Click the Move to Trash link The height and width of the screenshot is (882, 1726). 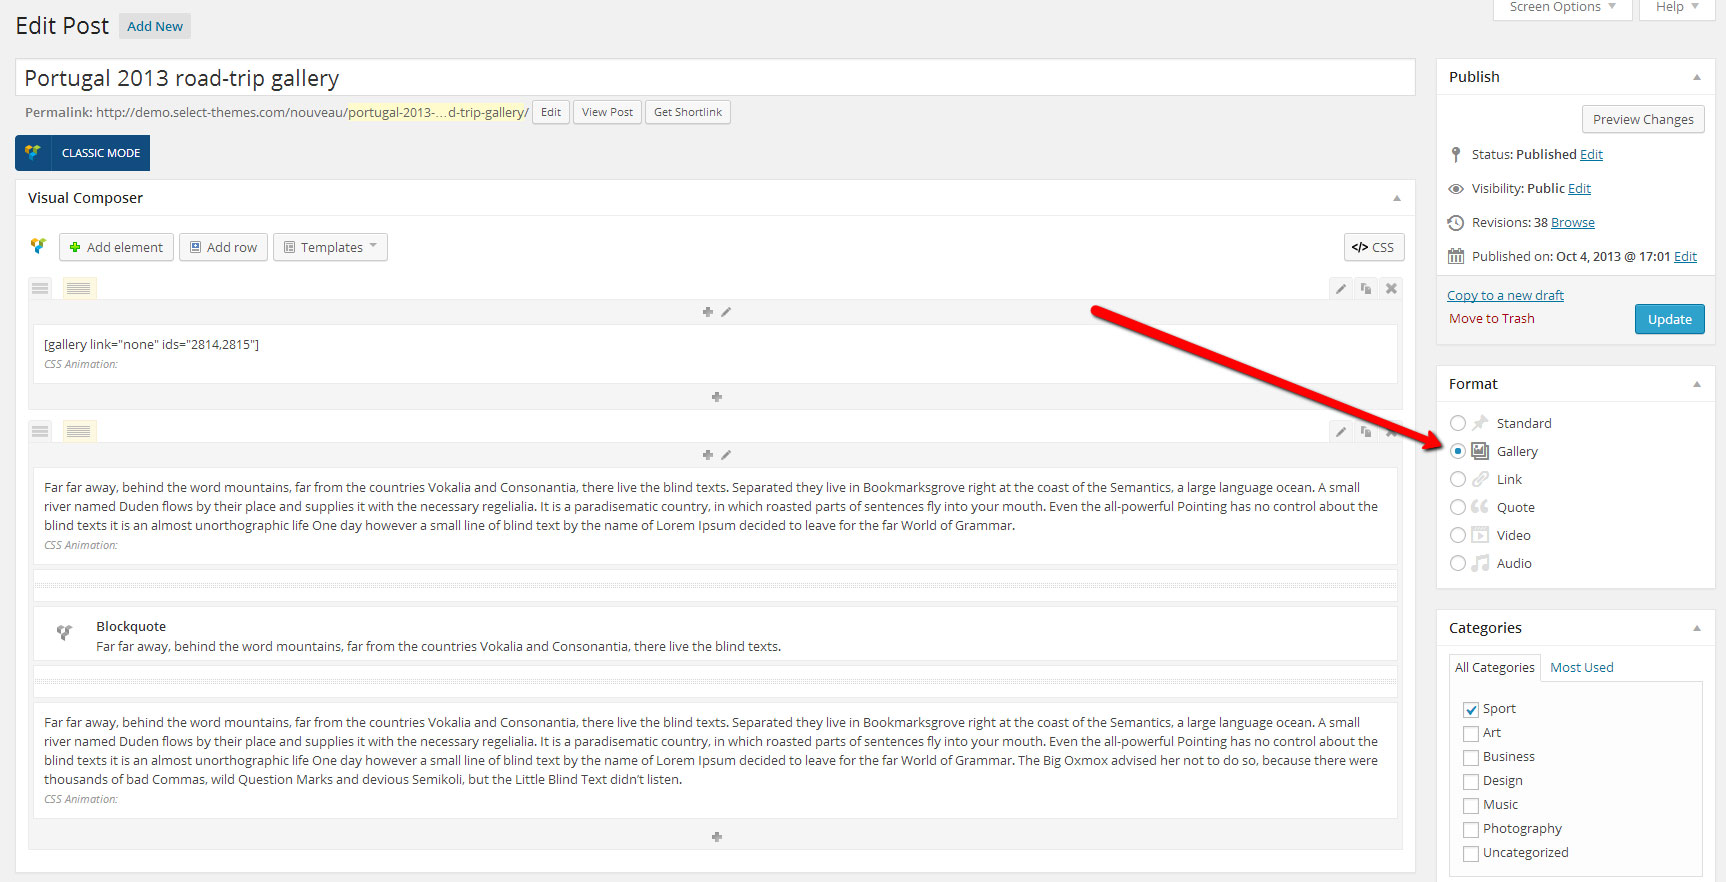point(1491,319)
